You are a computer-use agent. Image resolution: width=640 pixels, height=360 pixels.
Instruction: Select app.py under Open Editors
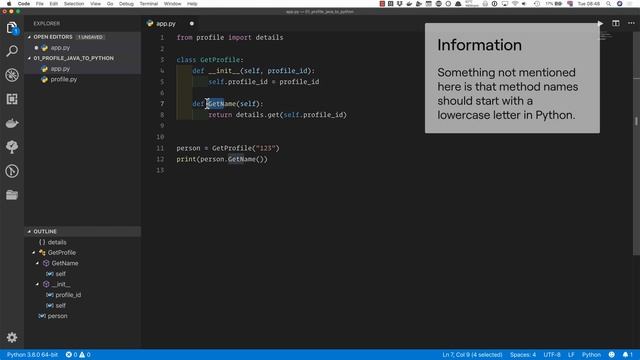83,48
